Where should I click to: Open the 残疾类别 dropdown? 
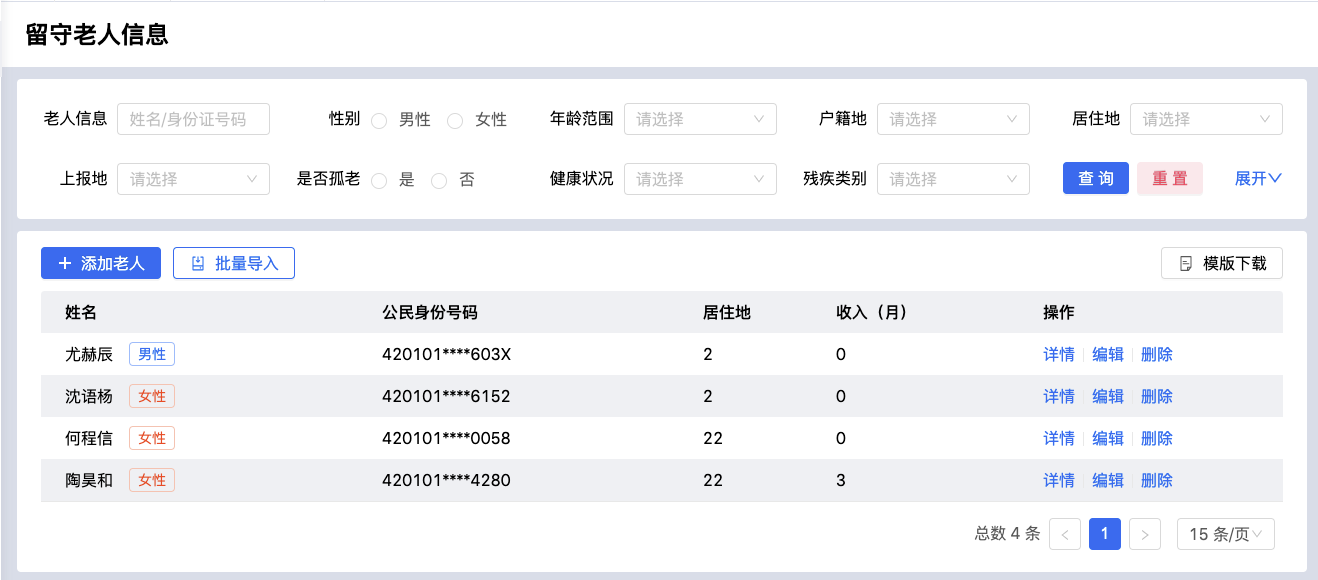pyautogui.click(x=953, y=179)
